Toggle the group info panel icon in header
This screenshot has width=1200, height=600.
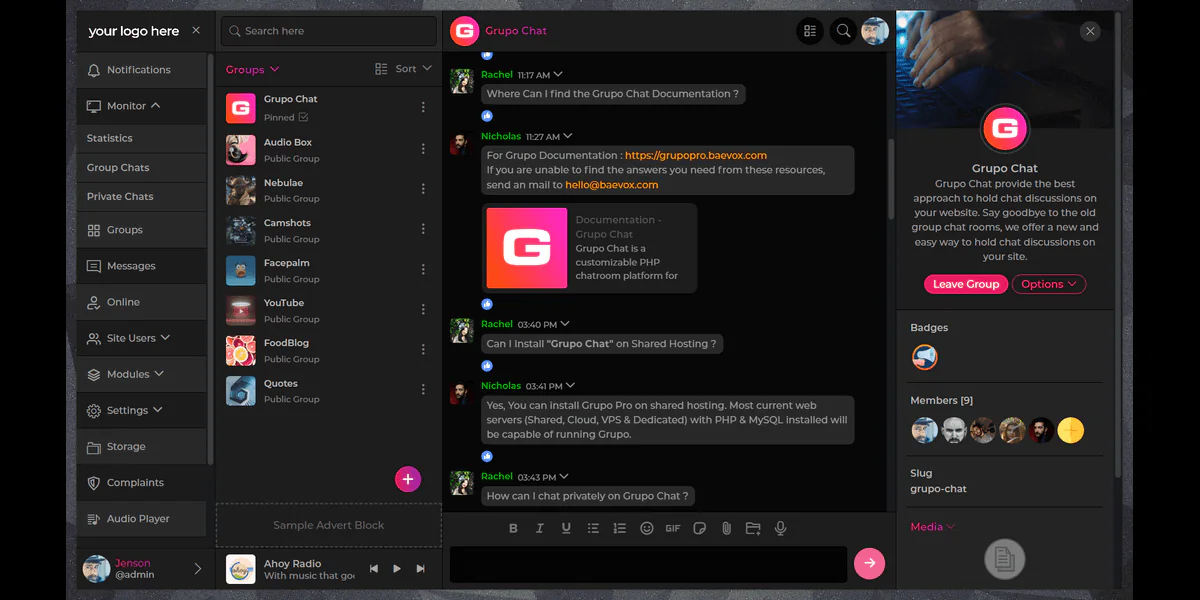[x=810, y=31]
